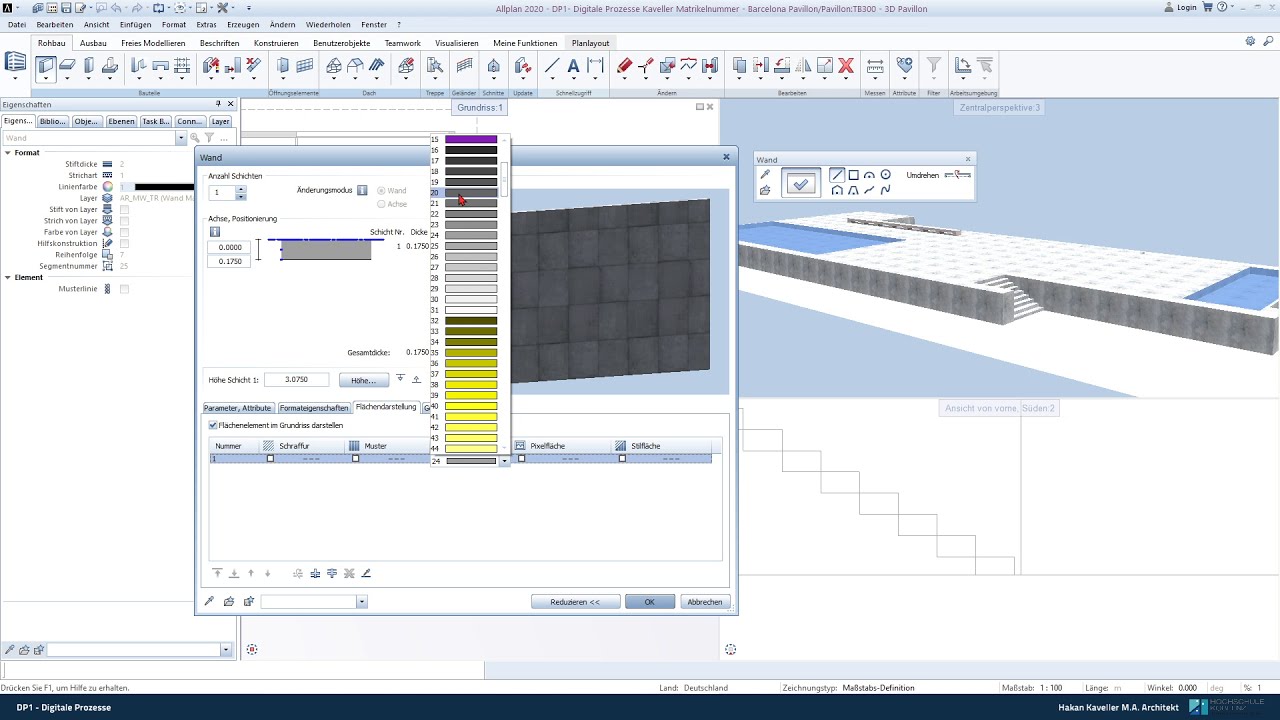Select the roof frame tool in Dach
This screenshot has height=720, width=1280.
click(x=334, y=66)
